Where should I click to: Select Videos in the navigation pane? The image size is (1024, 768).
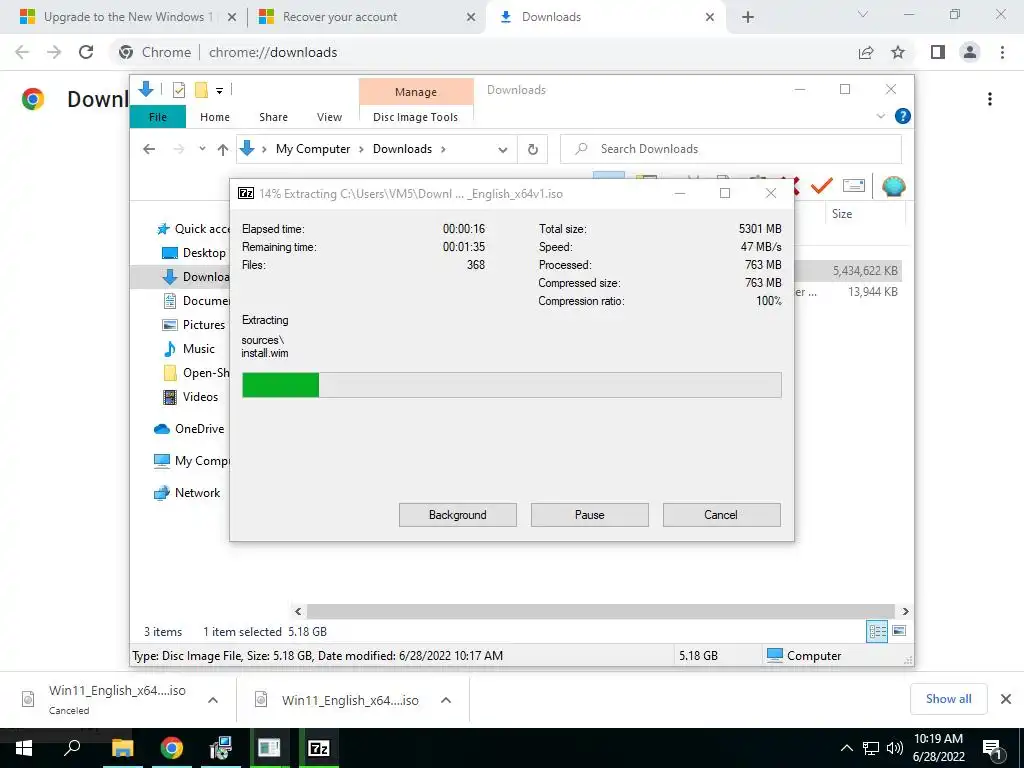tap(190, 396)
